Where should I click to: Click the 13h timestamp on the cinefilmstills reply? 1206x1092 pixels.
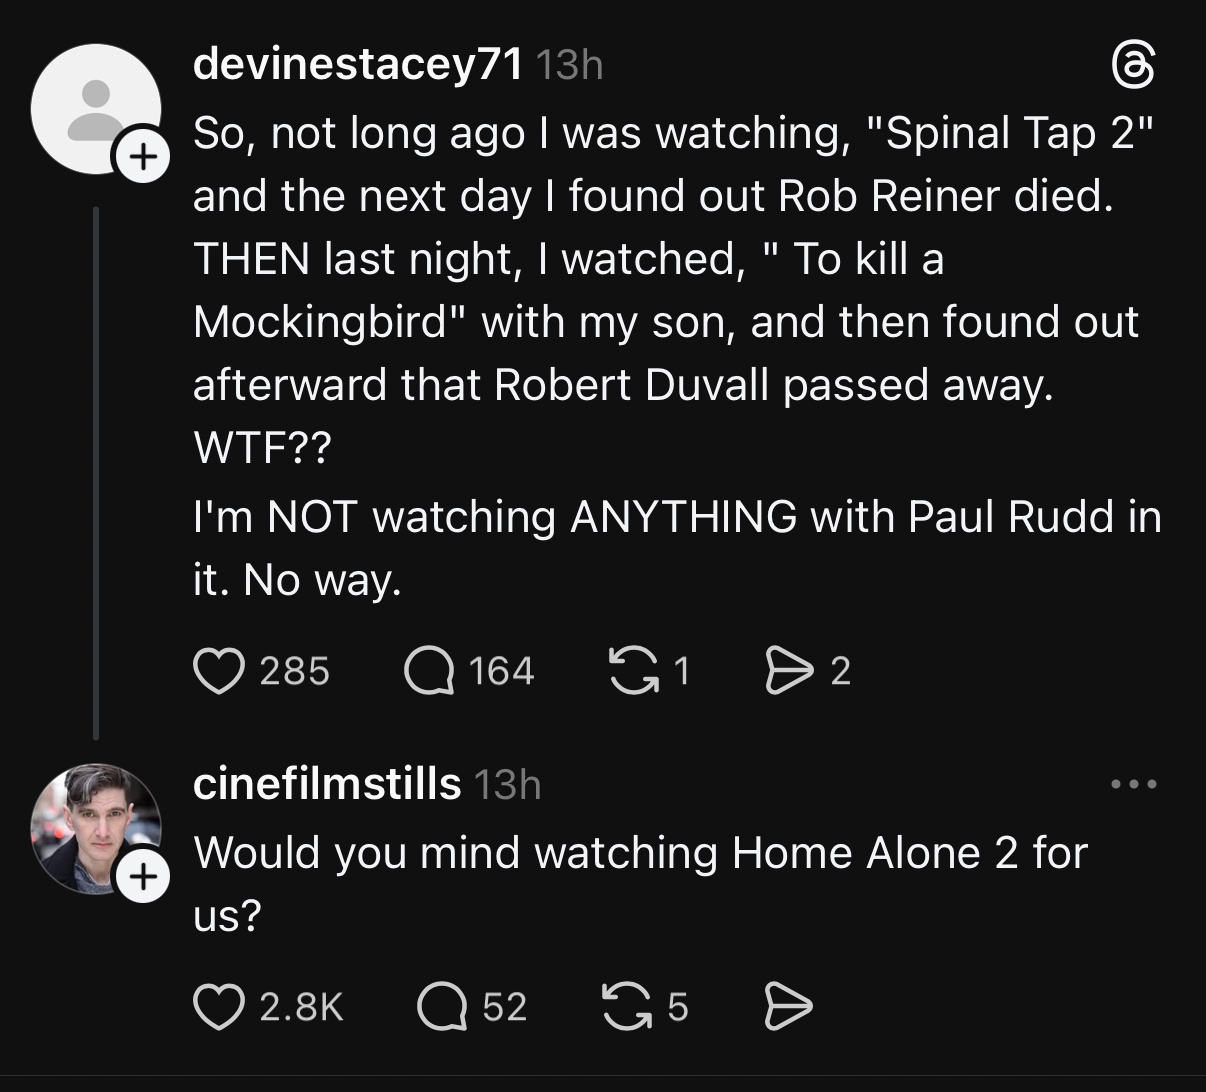(507, 785)
